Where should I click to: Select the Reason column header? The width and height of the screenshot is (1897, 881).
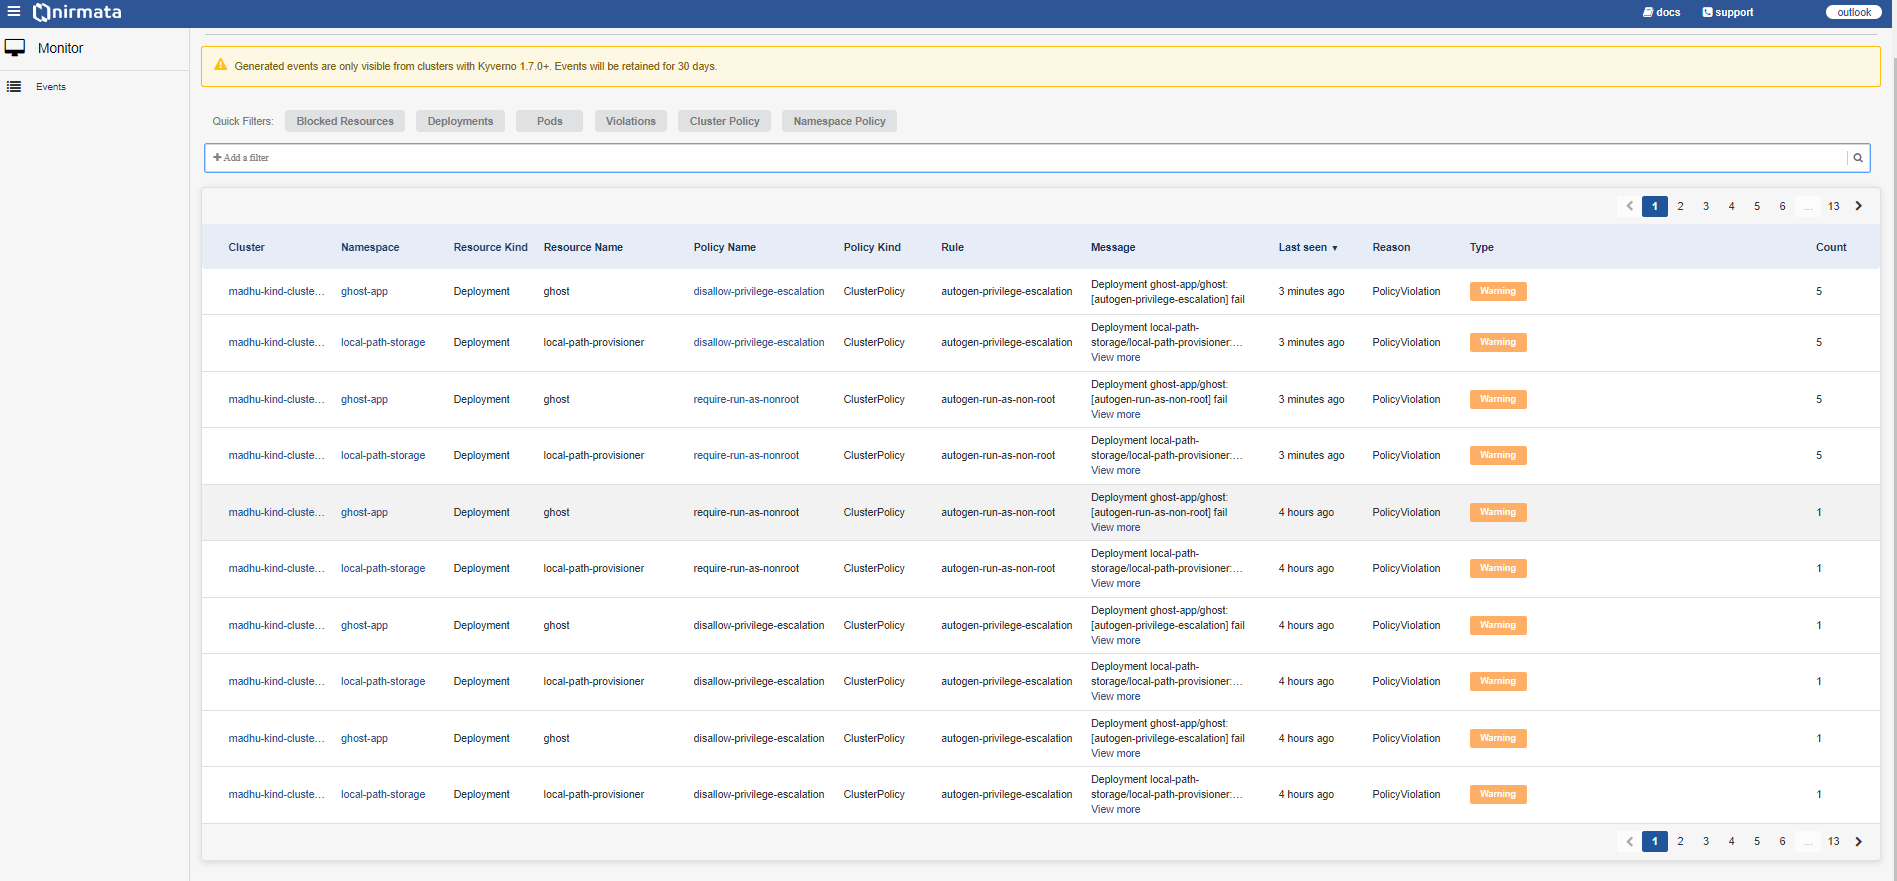[1391, 247]
